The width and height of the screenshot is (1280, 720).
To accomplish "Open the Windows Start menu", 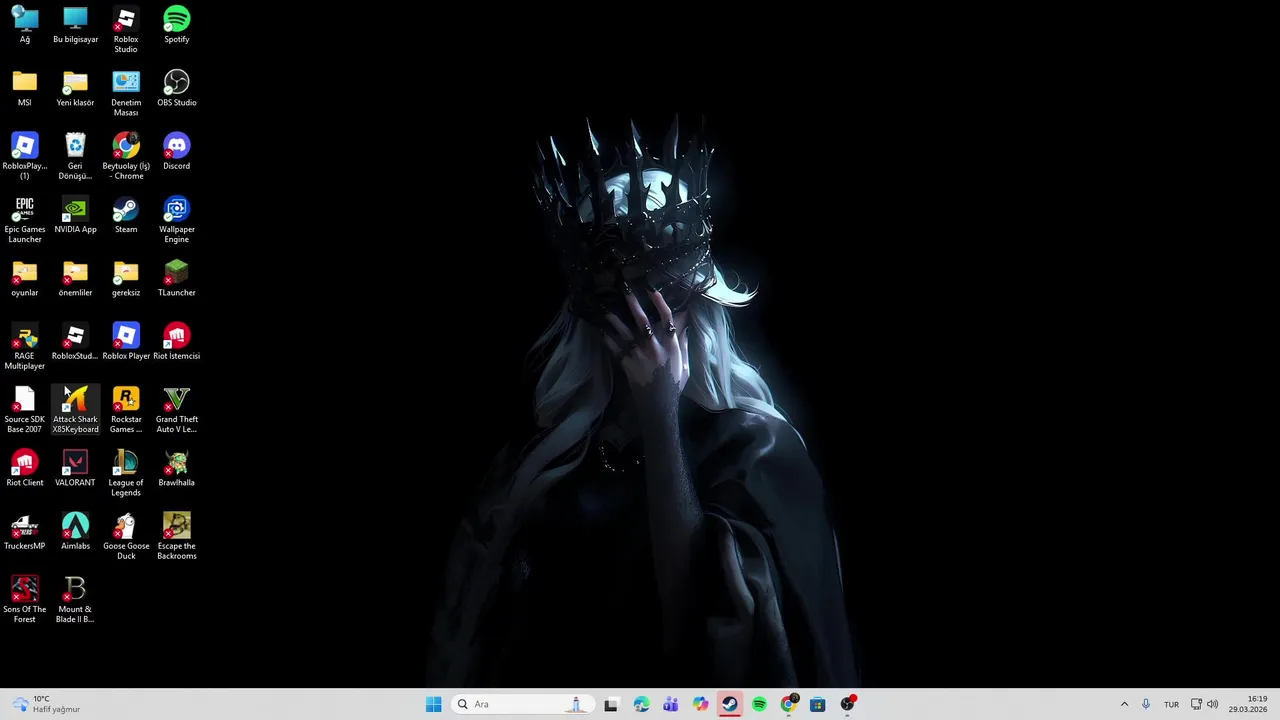I will coord(433,704).
